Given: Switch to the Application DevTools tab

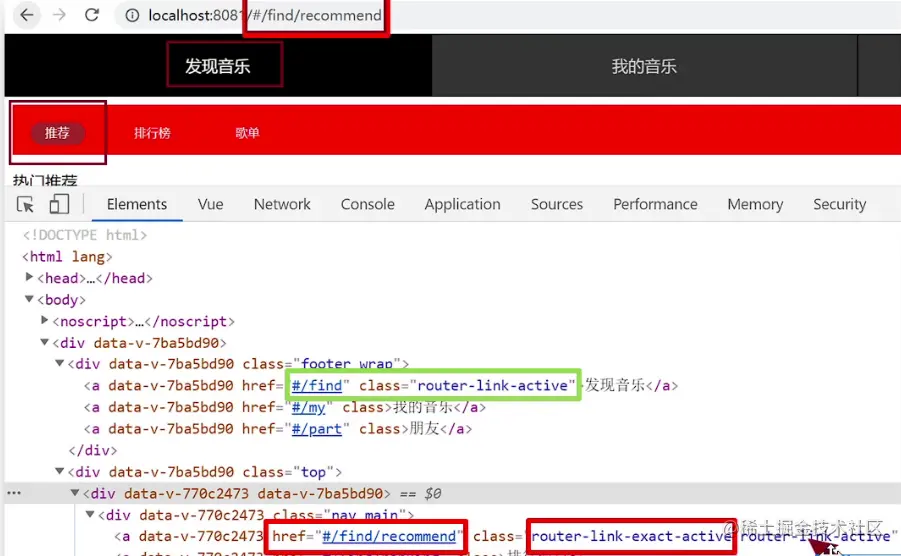Looking at the screenshot, I should pos(463,204).
